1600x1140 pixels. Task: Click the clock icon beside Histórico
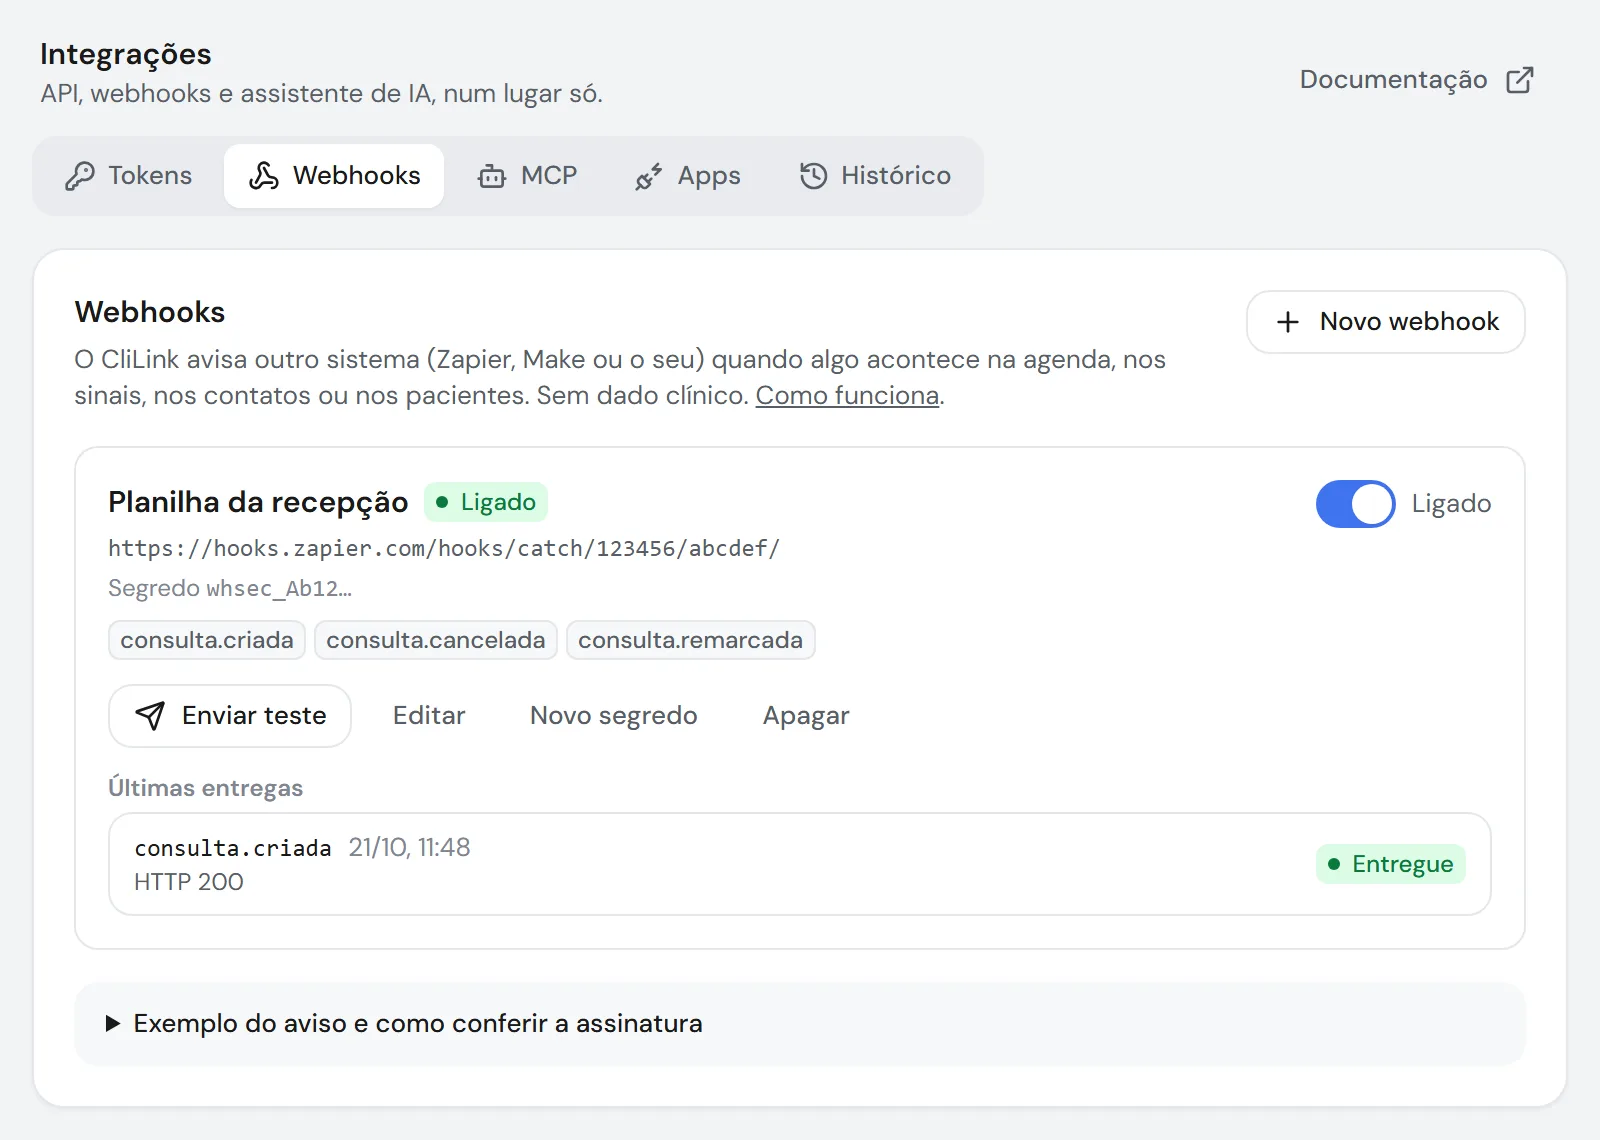pyautogui.click(x=813, y=176)
